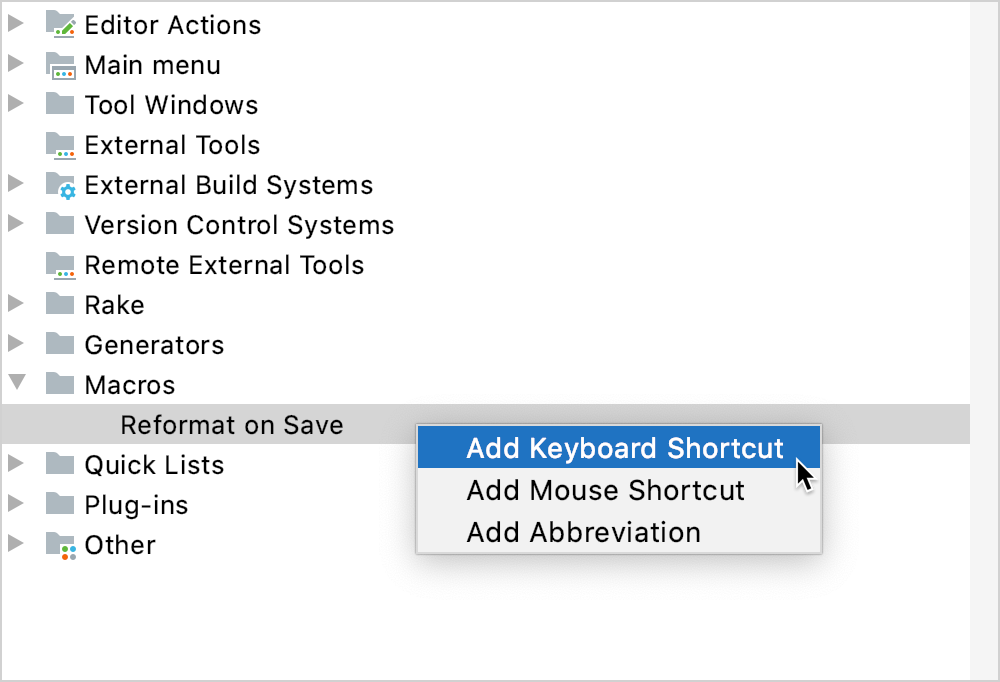Expand the Generators node
Image resolution: width=1000 pixels, height=682 pixels.
[x=16, y=344]
